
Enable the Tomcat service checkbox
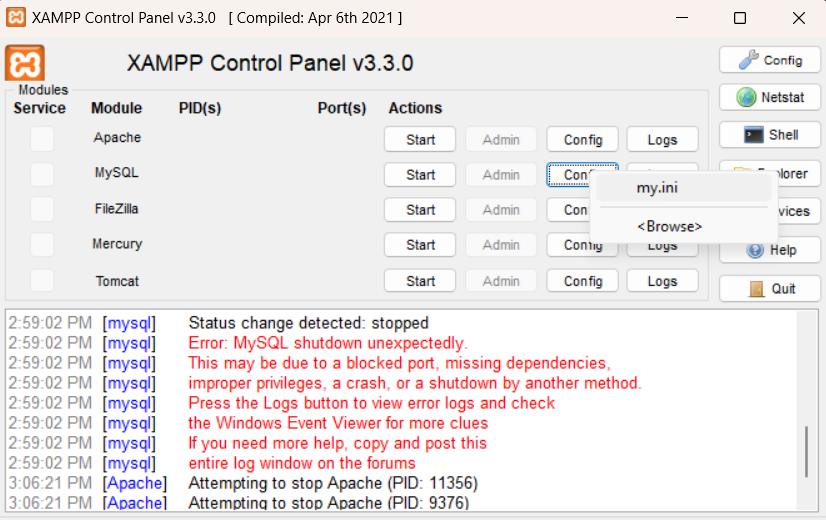click(x=42, y=281)
